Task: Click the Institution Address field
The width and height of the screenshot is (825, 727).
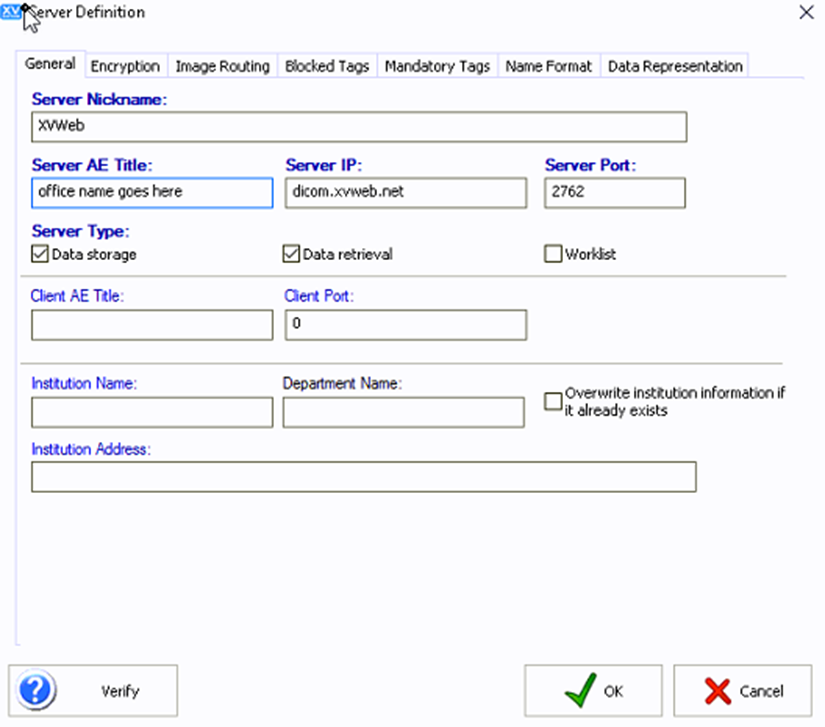Action: (364, 477)
